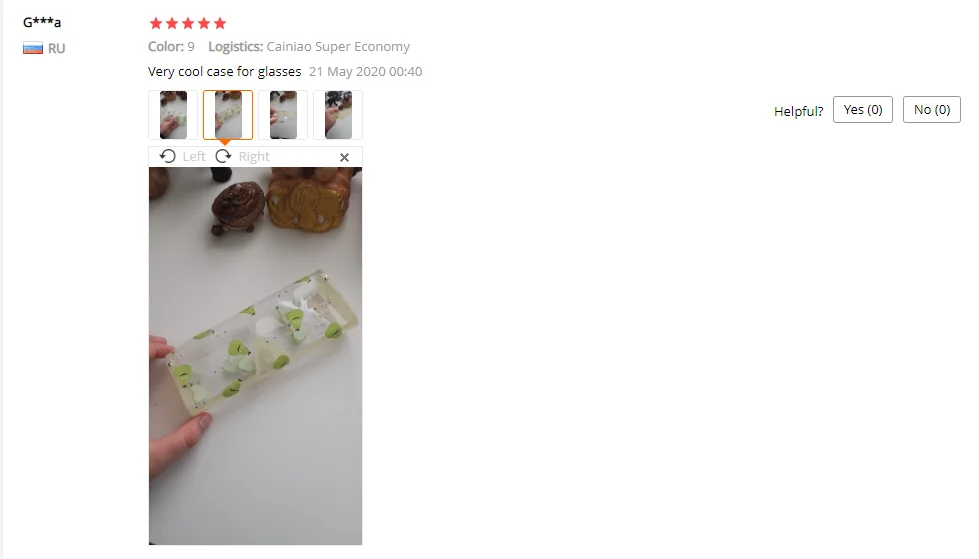Viewport: 979px width, 559px height.
Task: Click the third red rating star
Action: click(188, 24)
